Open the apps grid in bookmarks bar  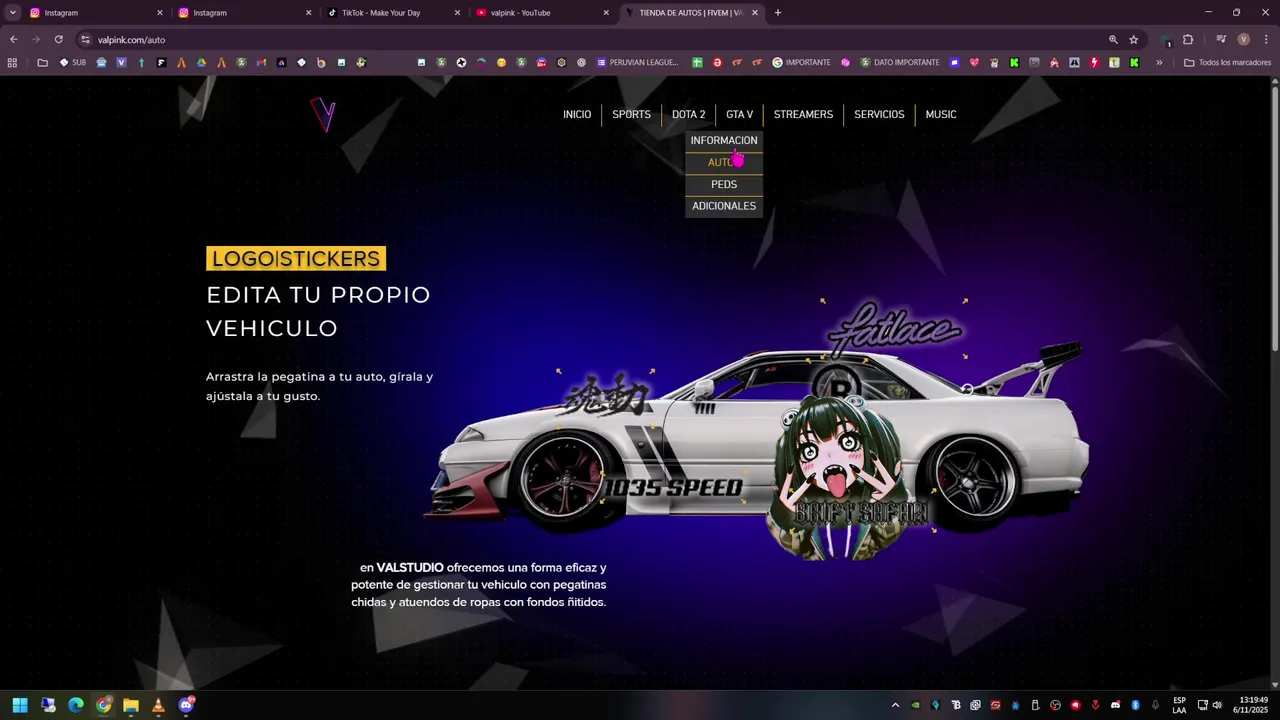pyautogui.click(x=12, y=62)
